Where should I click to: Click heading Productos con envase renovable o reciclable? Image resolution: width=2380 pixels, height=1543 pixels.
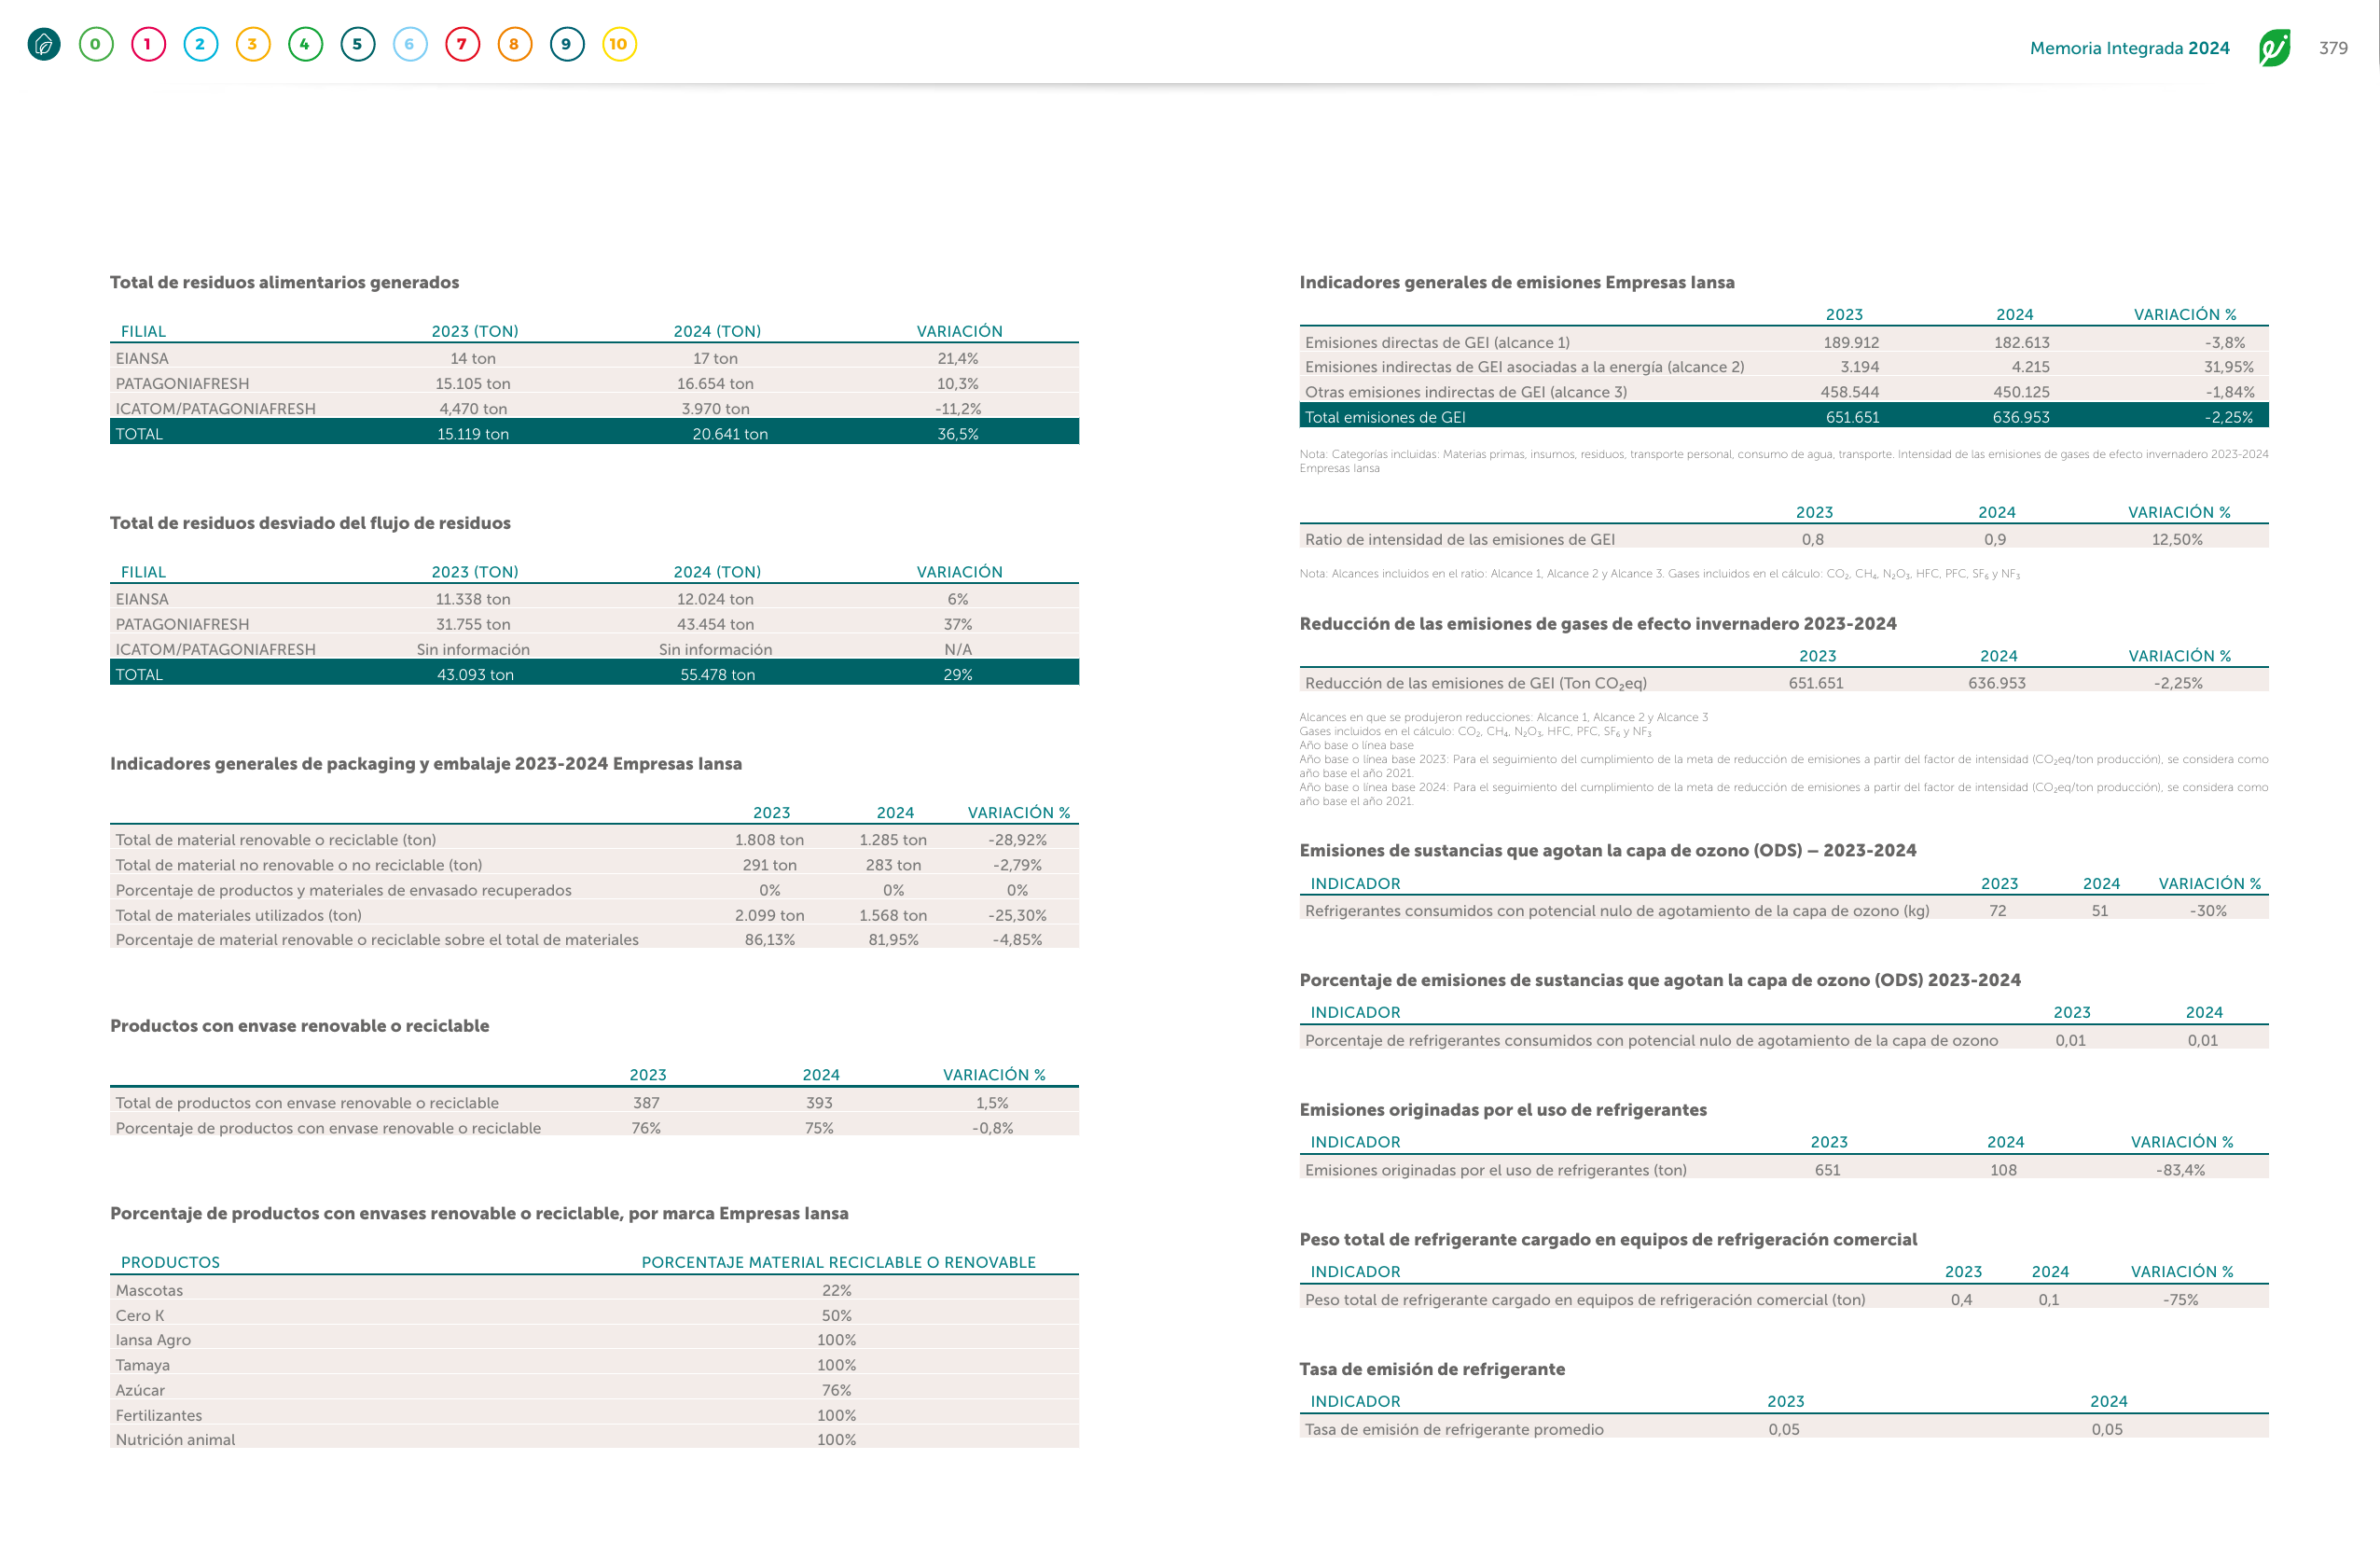point(299,1025)
